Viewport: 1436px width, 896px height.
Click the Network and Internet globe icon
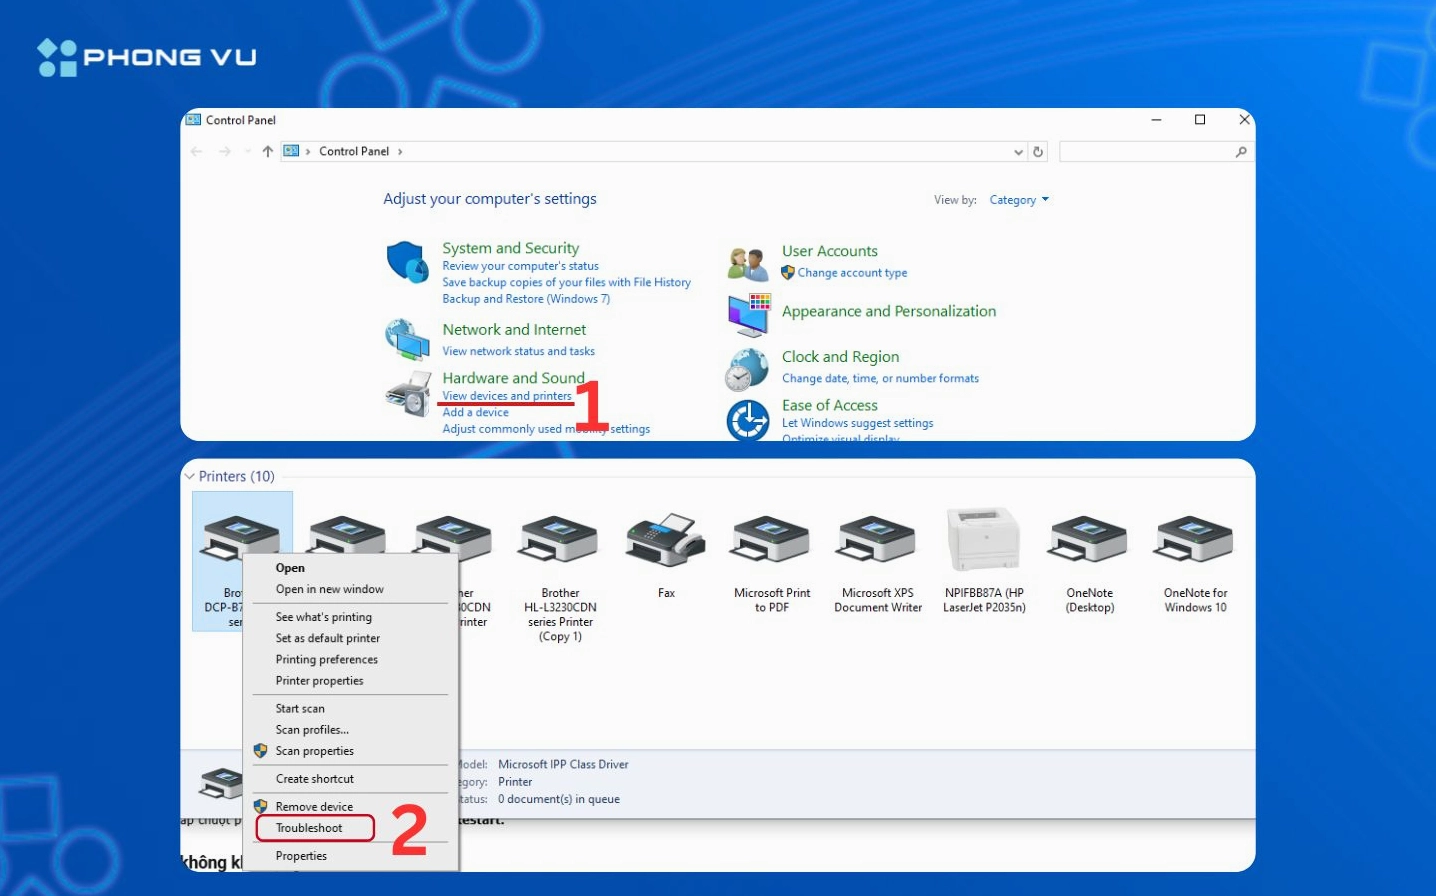(407, 339)
